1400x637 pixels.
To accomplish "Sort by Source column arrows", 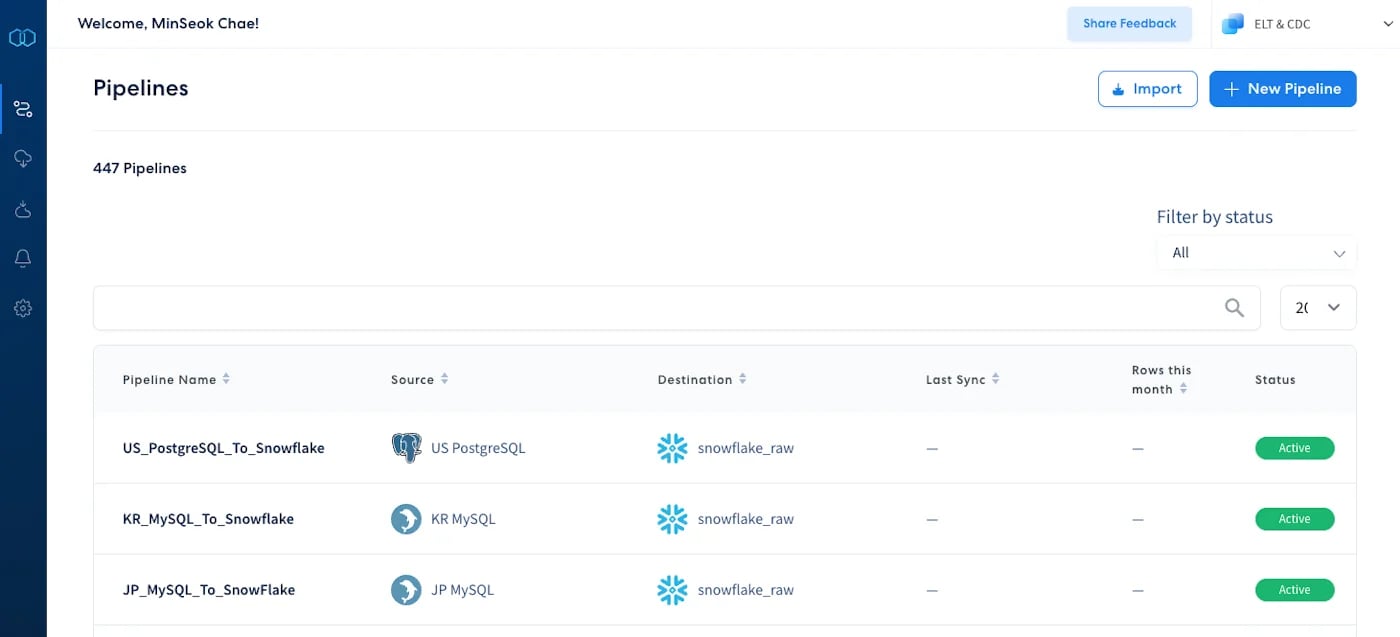I will pos(444,379).
